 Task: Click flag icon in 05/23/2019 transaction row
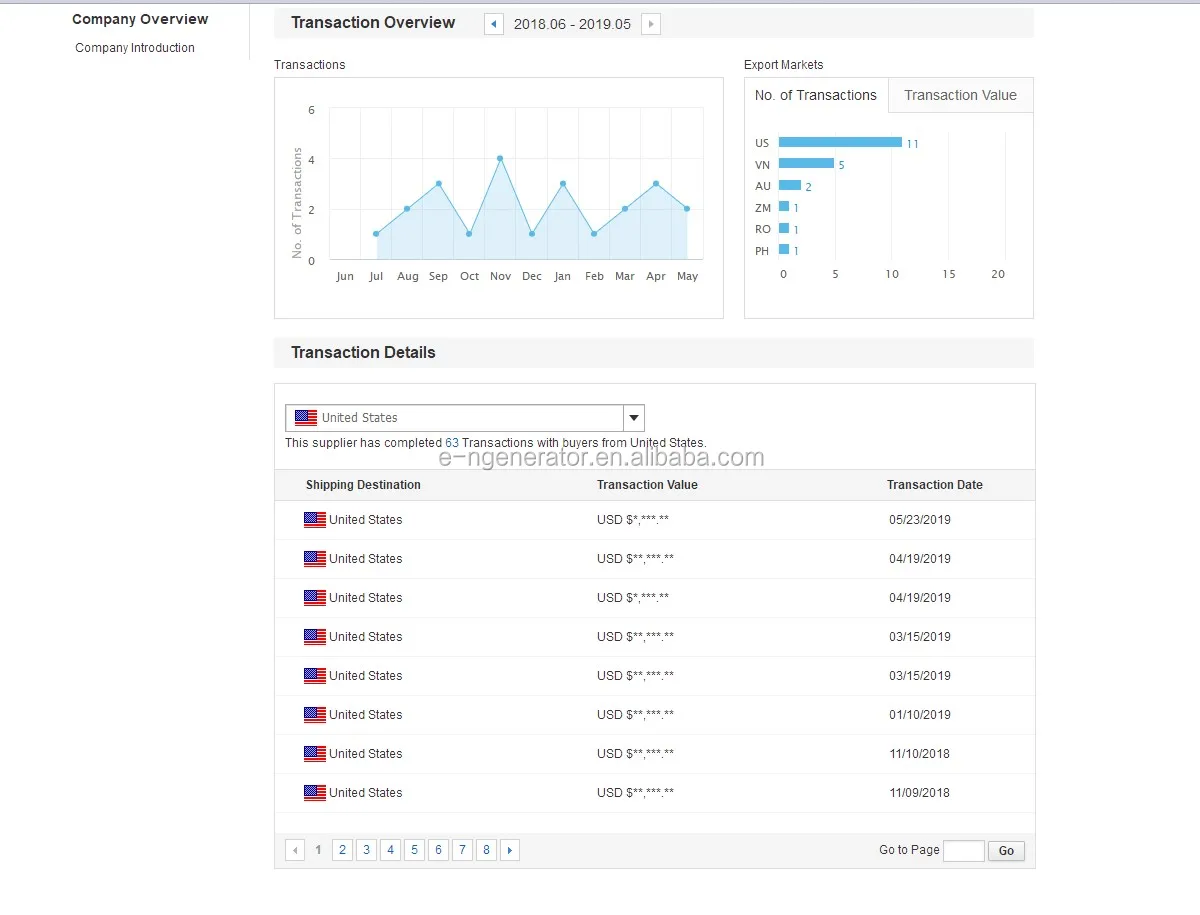pyautogui.click(x=315, y=520)
